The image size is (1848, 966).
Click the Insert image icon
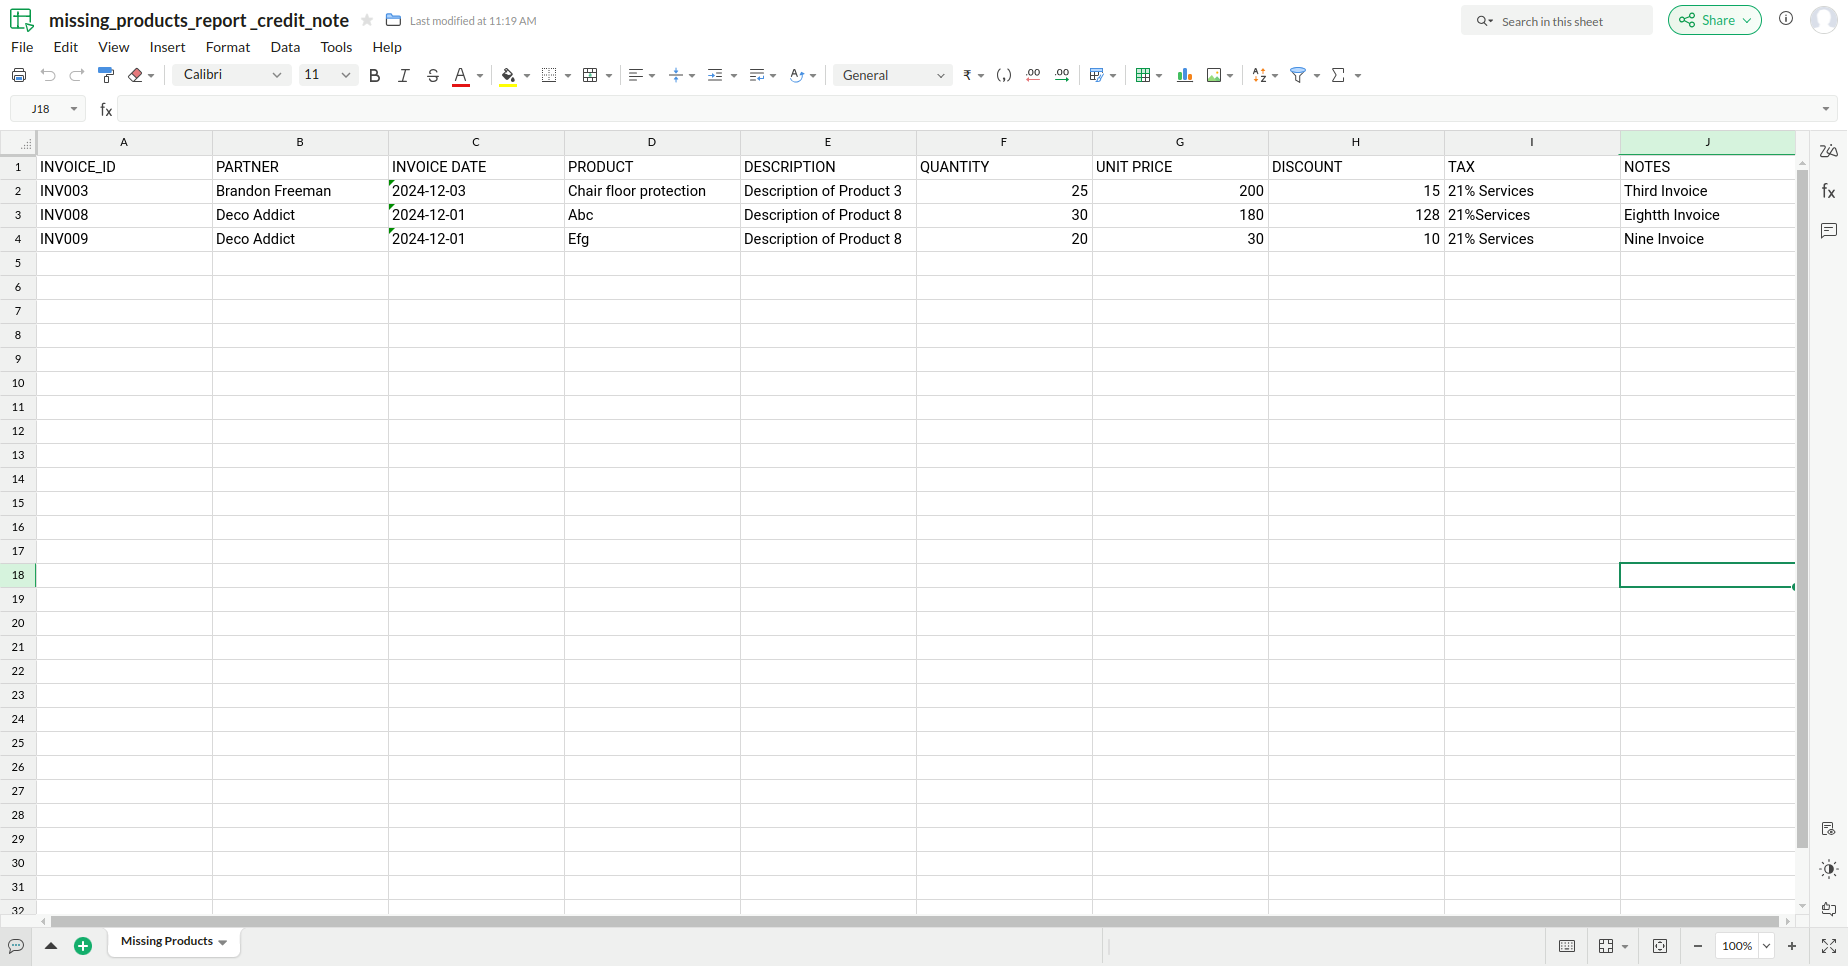click(x=1214, y=75)
